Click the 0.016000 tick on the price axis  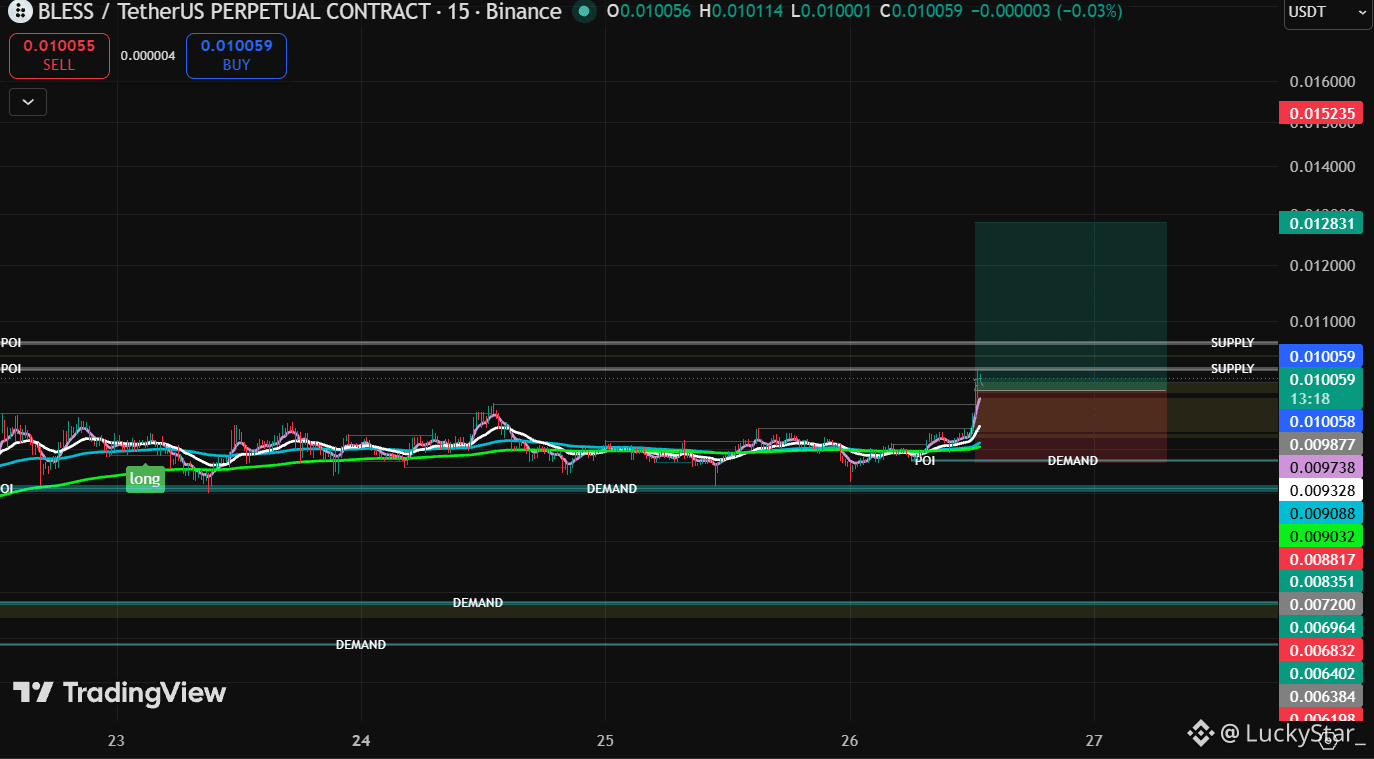[1321, 82]
